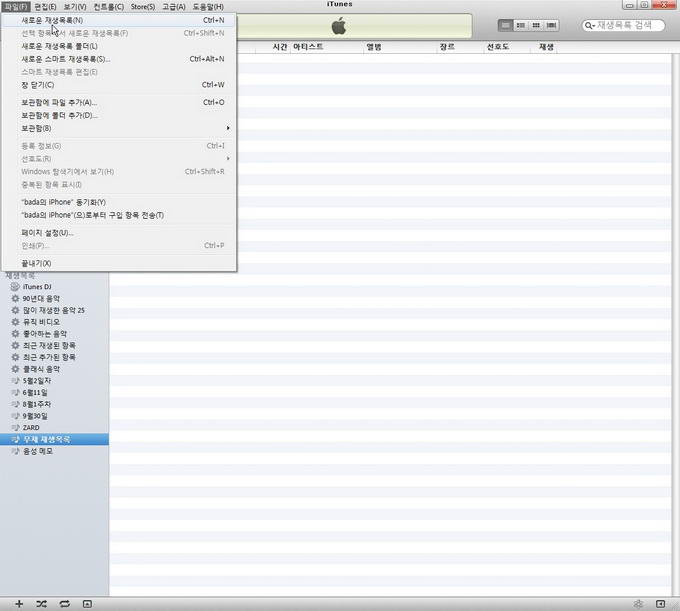Image resolution: width=680 pixels, height=611 pixels.
Task: Click playlist note icon beside 6월11일
Action: point(15,392)
